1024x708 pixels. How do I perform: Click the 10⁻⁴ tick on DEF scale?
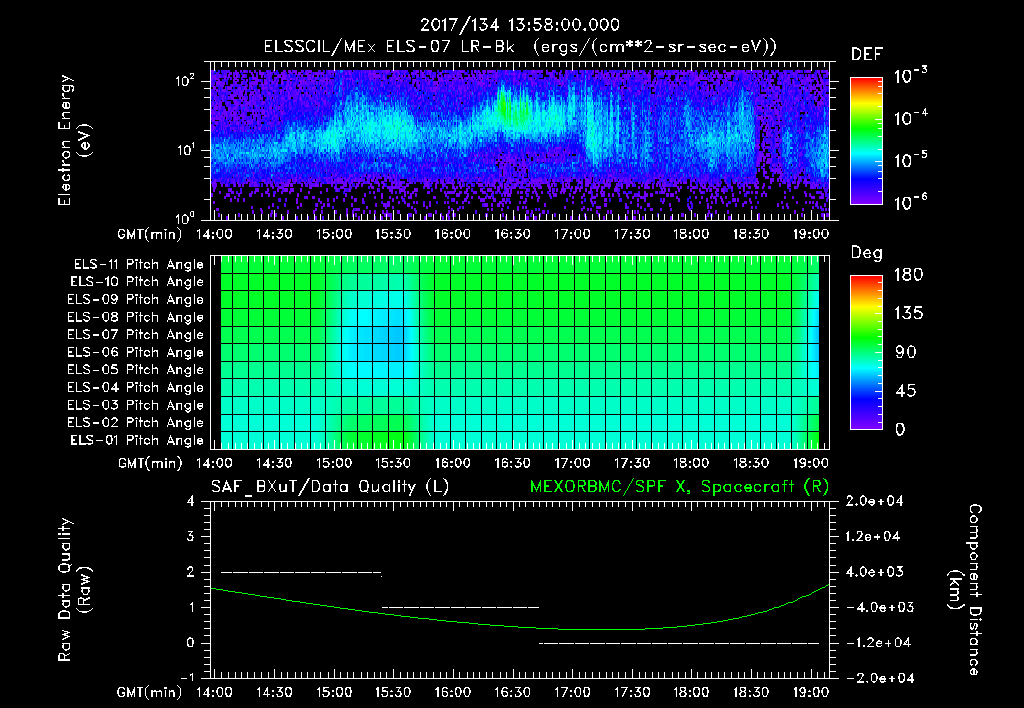point(910,118)
